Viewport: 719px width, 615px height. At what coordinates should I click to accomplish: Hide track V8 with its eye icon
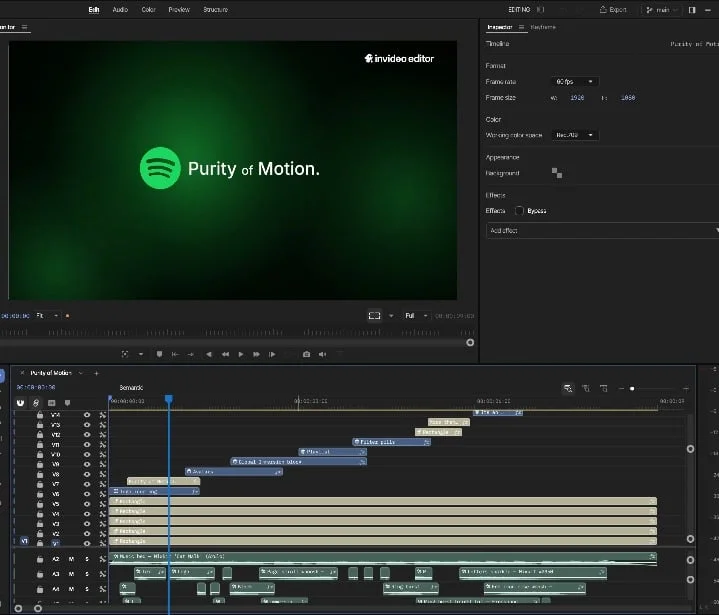87,474
